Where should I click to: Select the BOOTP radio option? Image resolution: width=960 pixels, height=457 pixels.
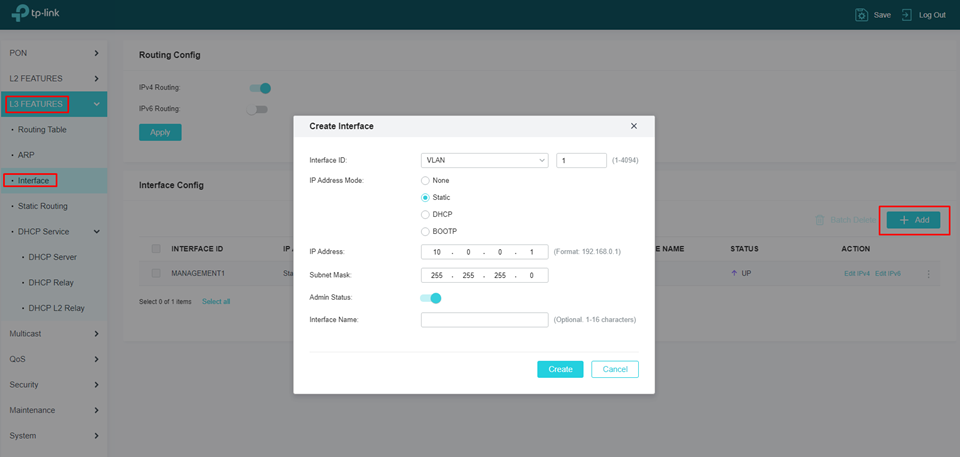[x=425, y=231]
